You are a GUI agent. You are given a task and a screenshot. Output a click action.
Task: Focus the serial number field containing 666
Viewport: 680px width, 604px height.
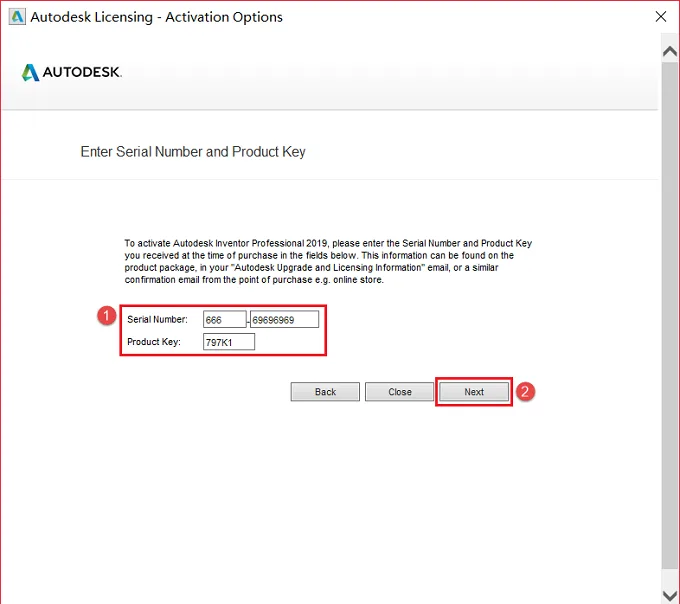[225, 320]
